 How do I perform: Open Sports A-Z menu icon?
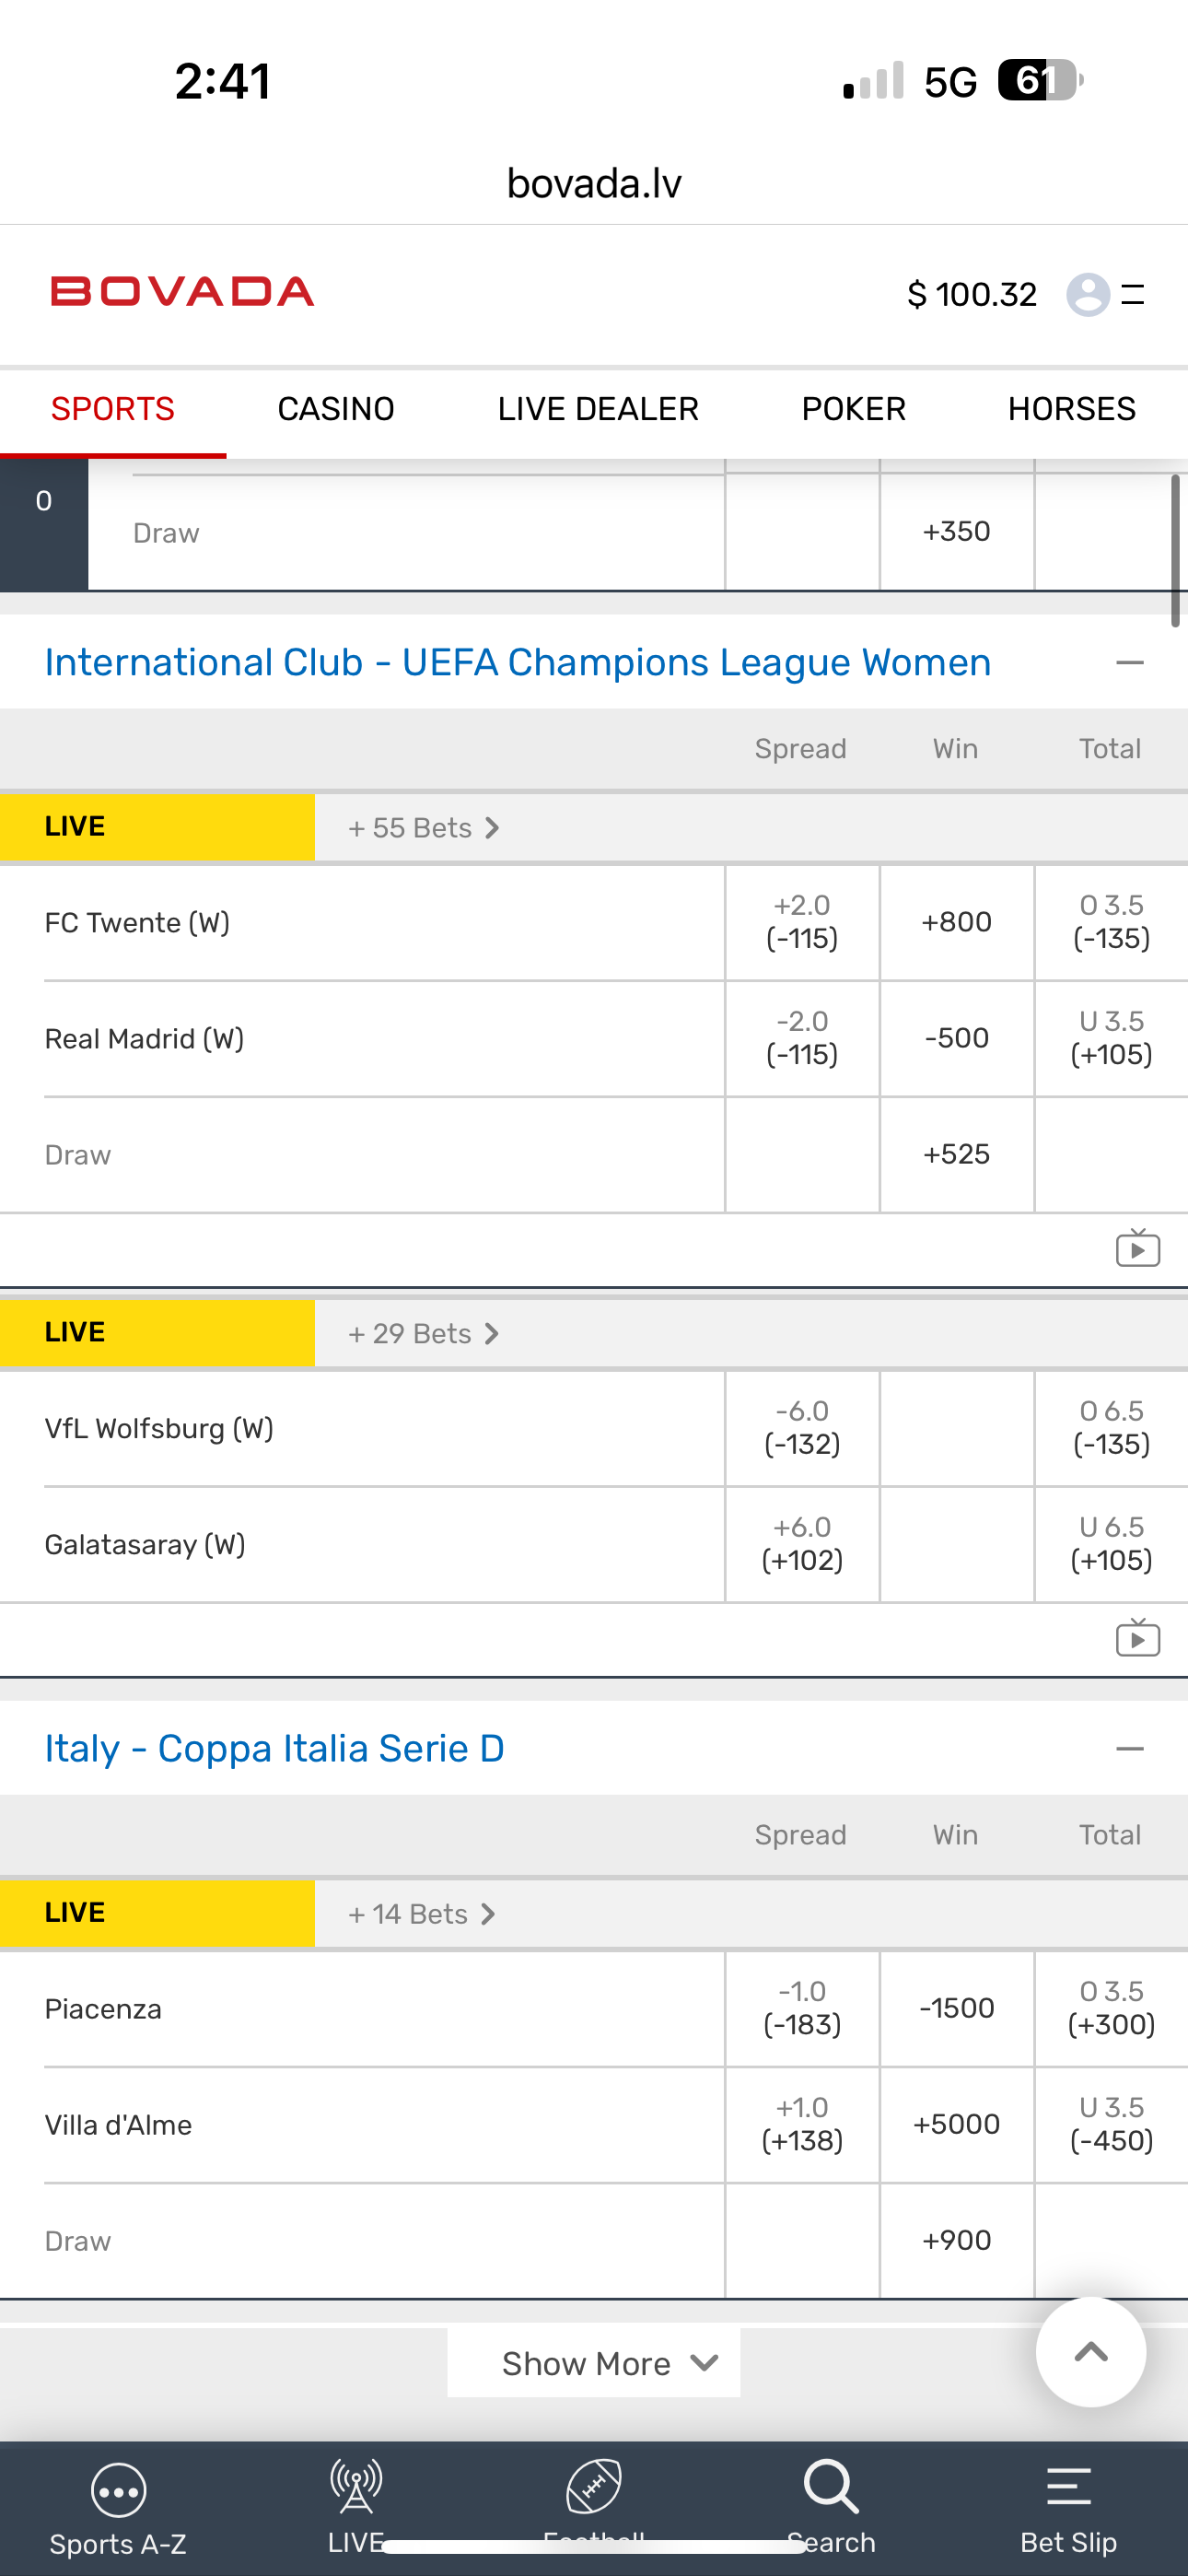point(118,2490)
